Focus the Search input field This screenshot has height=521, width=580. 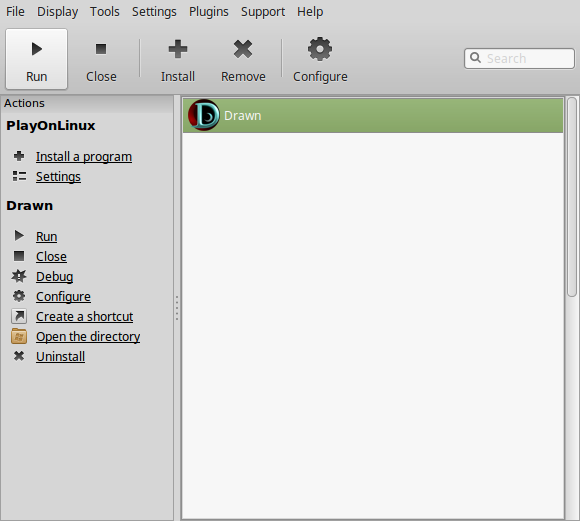tap(519, 58)
